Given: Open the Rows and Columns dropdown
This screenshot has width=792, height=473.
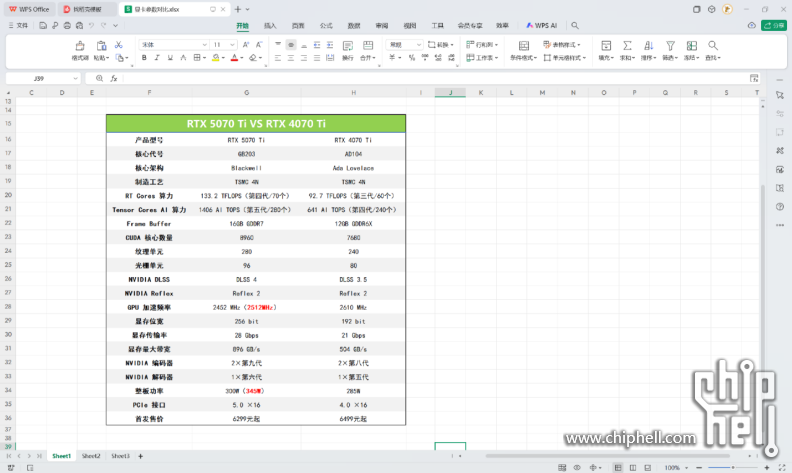Looking at the screenshot, I should pyautogui.click(x=482, y=45).
